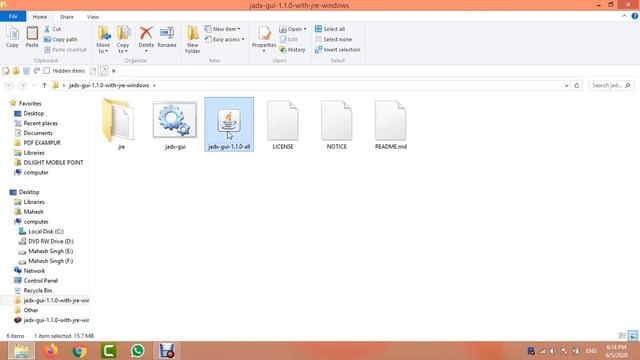The image size is (640, 360).
Task: Open Recent places in sidebar
Action: (40, 123)
